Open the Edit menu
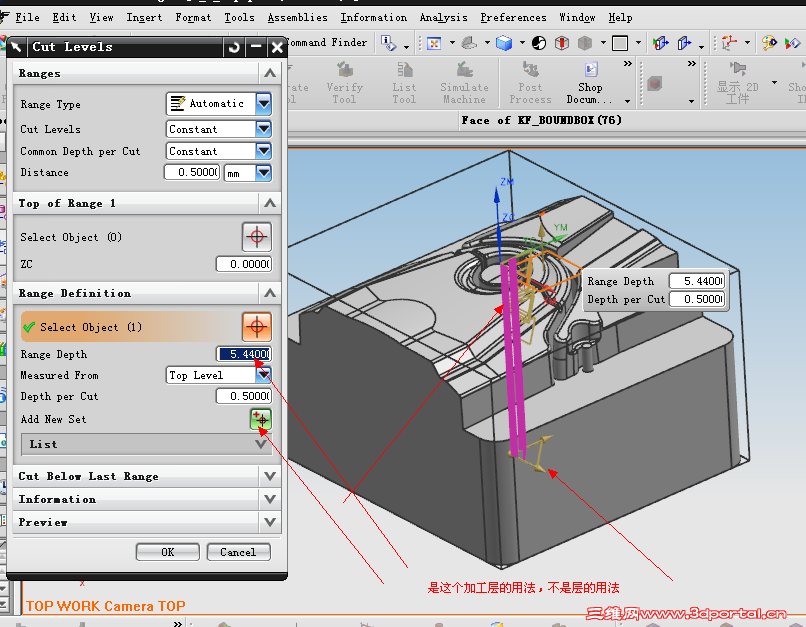The height and width of the screenshot is (627, 806). coord(64,17)
